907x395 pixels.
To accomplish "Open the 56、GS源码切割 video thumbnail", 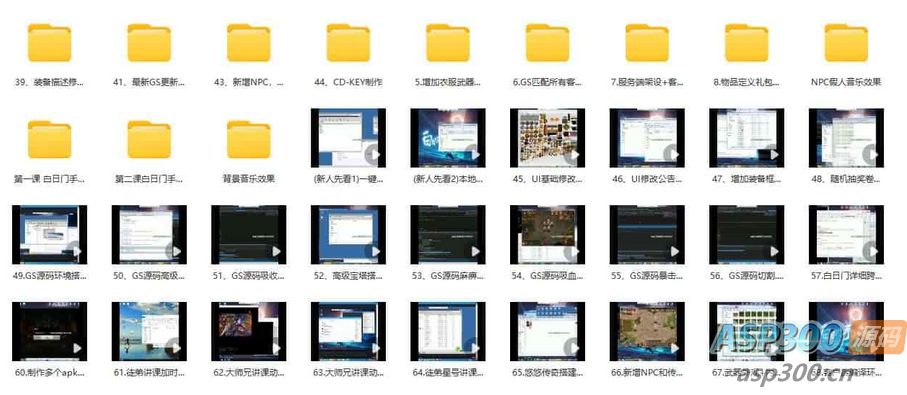I will (x=747, y=234).
